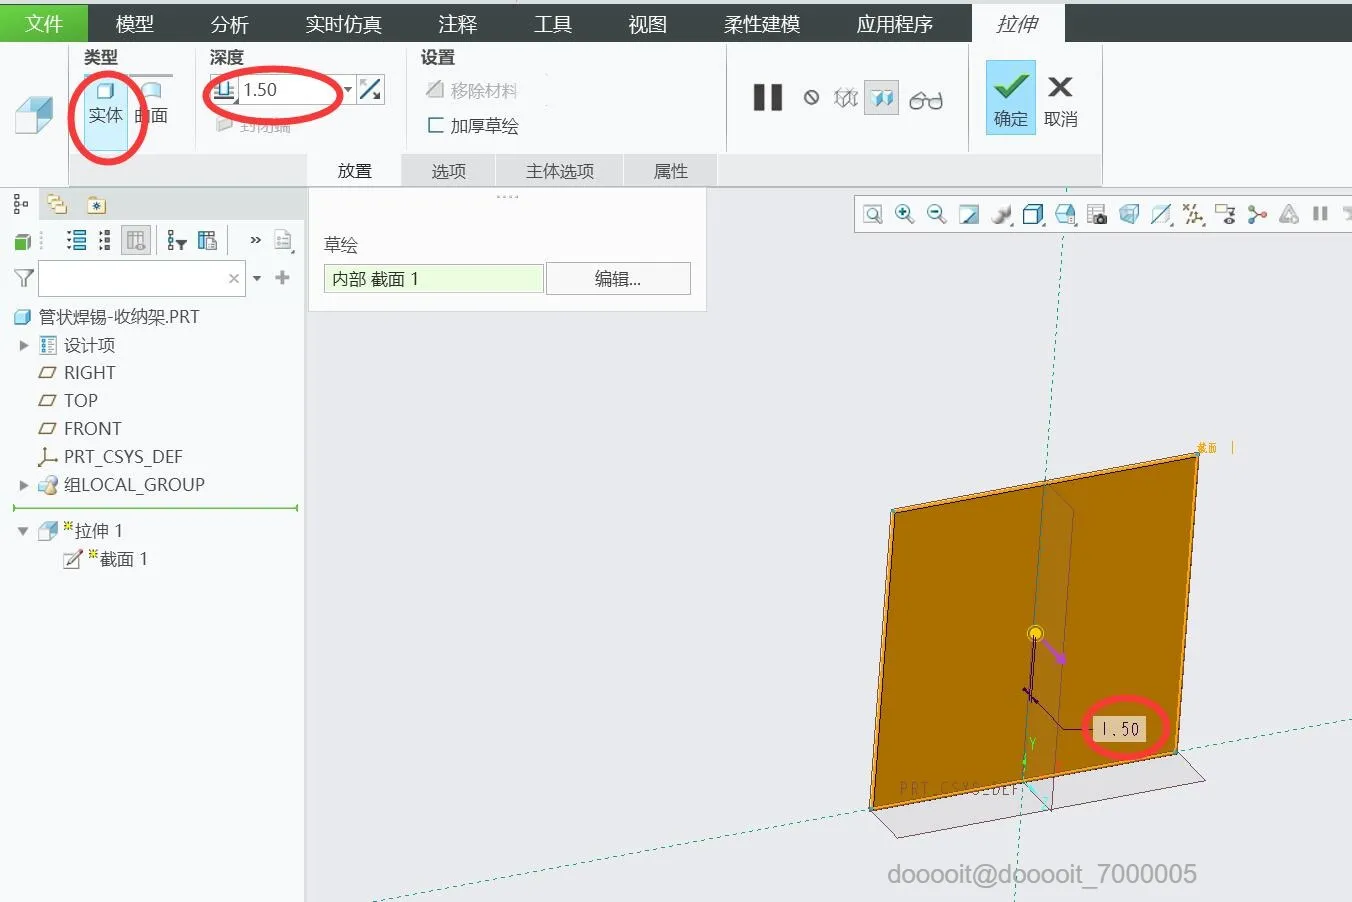Confirm the extrude with 确定
Screen dimensions: 1352x902
(1010, 98)
